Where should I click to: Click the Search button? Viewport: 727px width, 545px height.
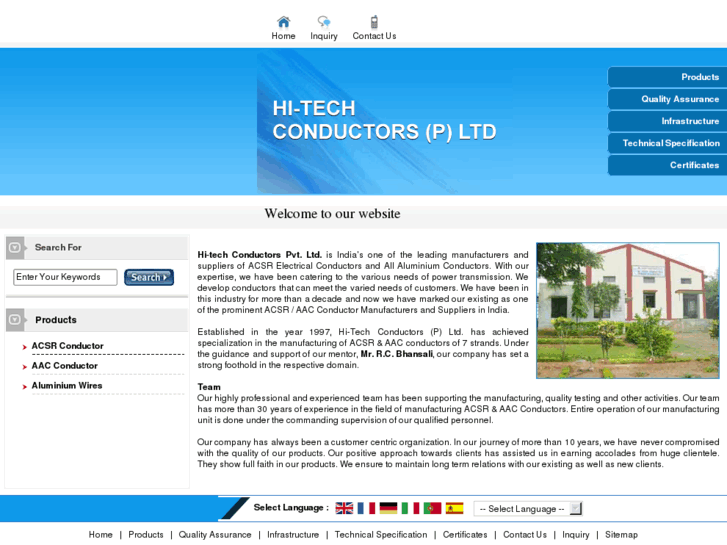pos(149,277)
